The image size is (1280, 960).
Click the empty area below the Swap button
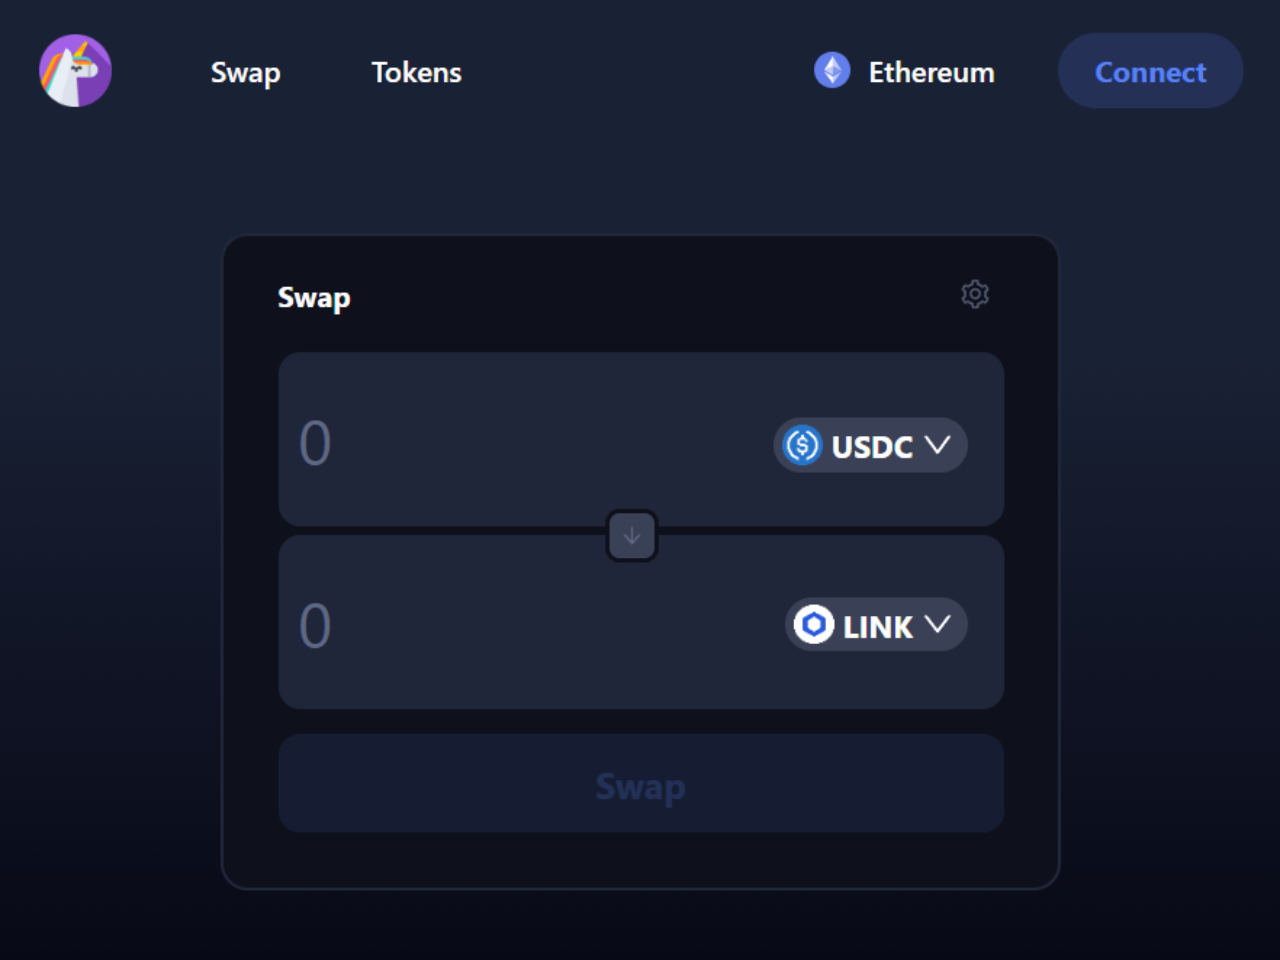(x=640, y=860)
